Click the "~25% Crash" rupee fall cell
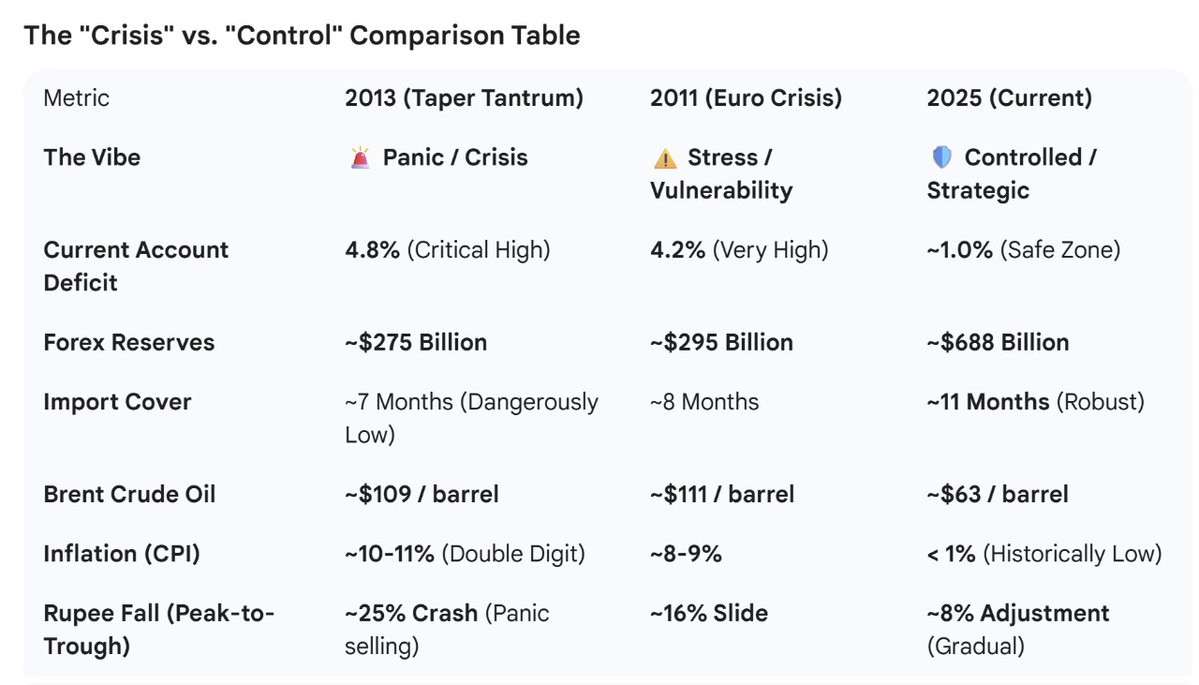The height and width of the screenshot is (685, 1199). (446, 629)
